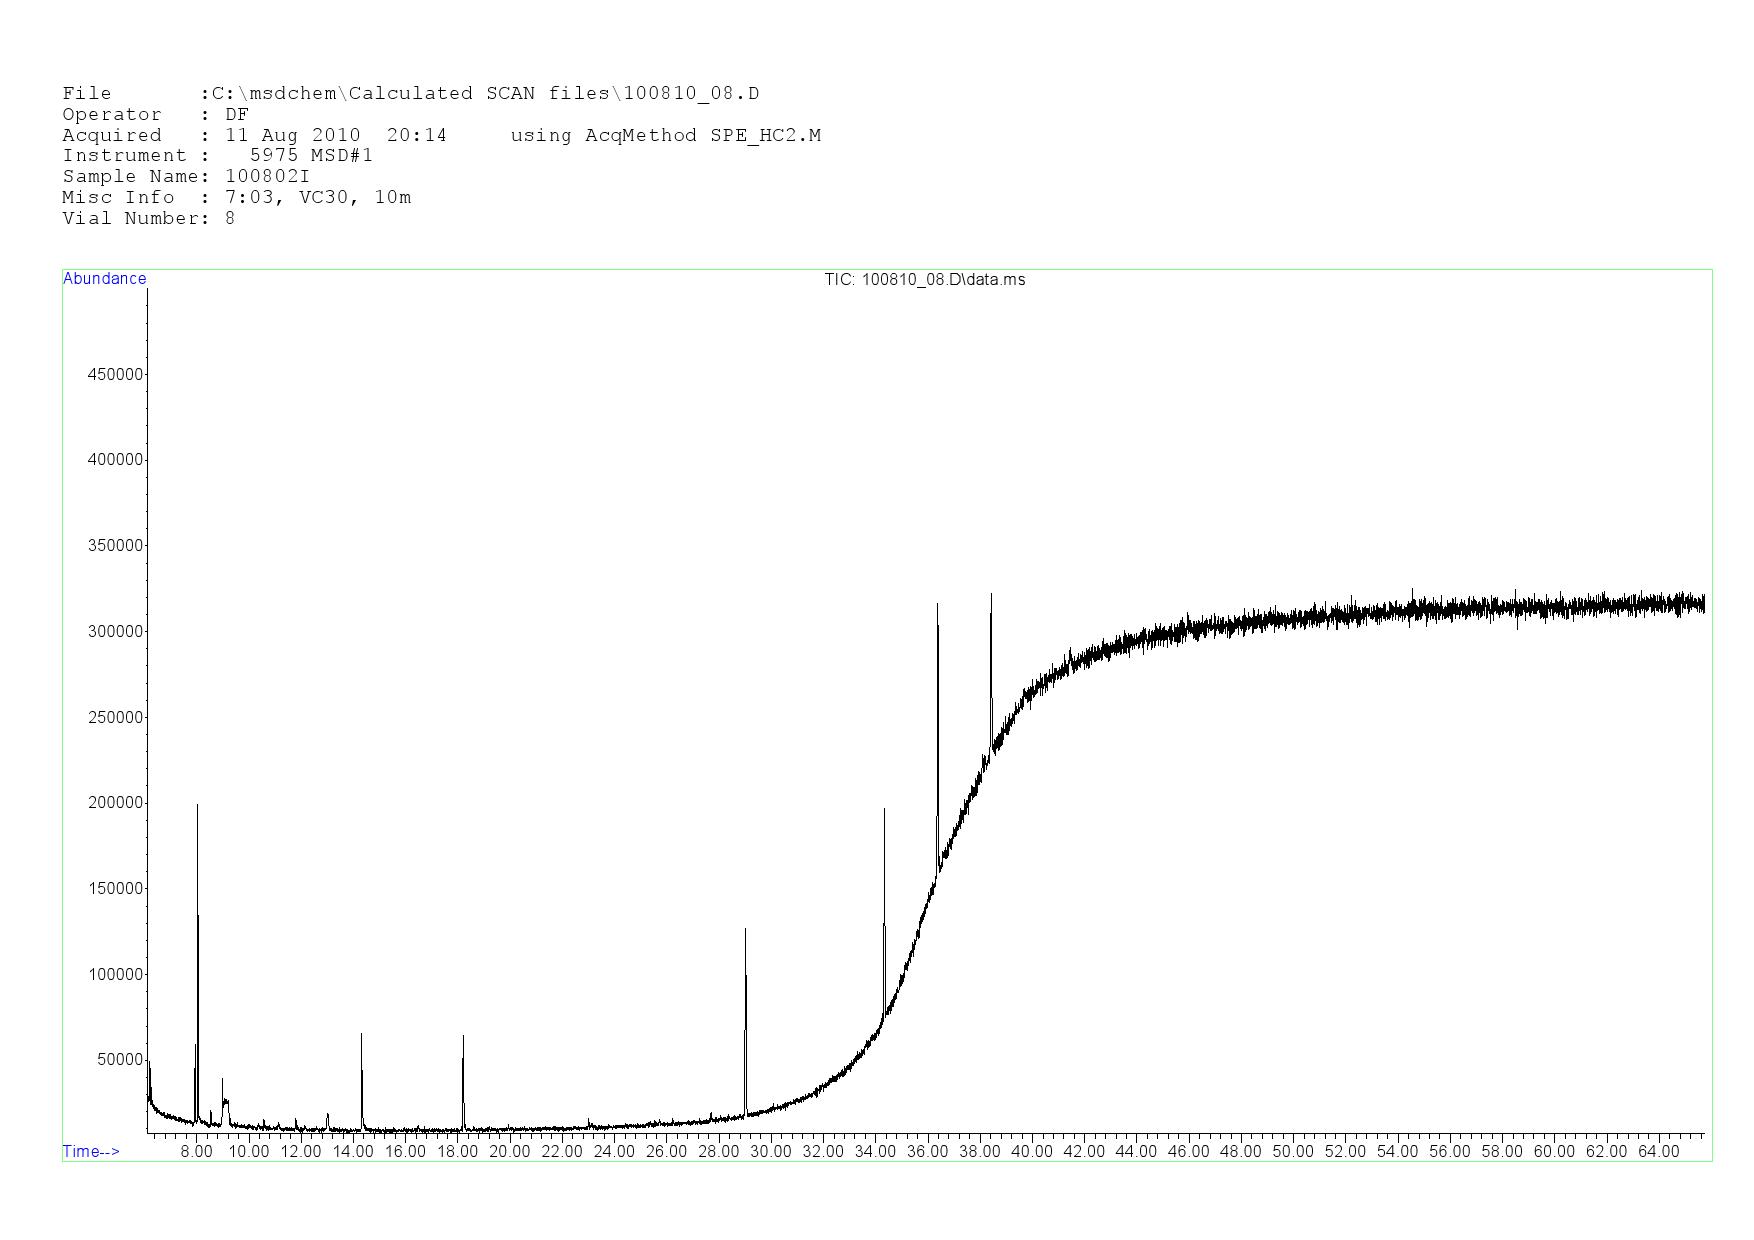Select the TIC: 100810_08.D\data.ms plot title
The image size is (1754, 1240).
coord(924,280)
